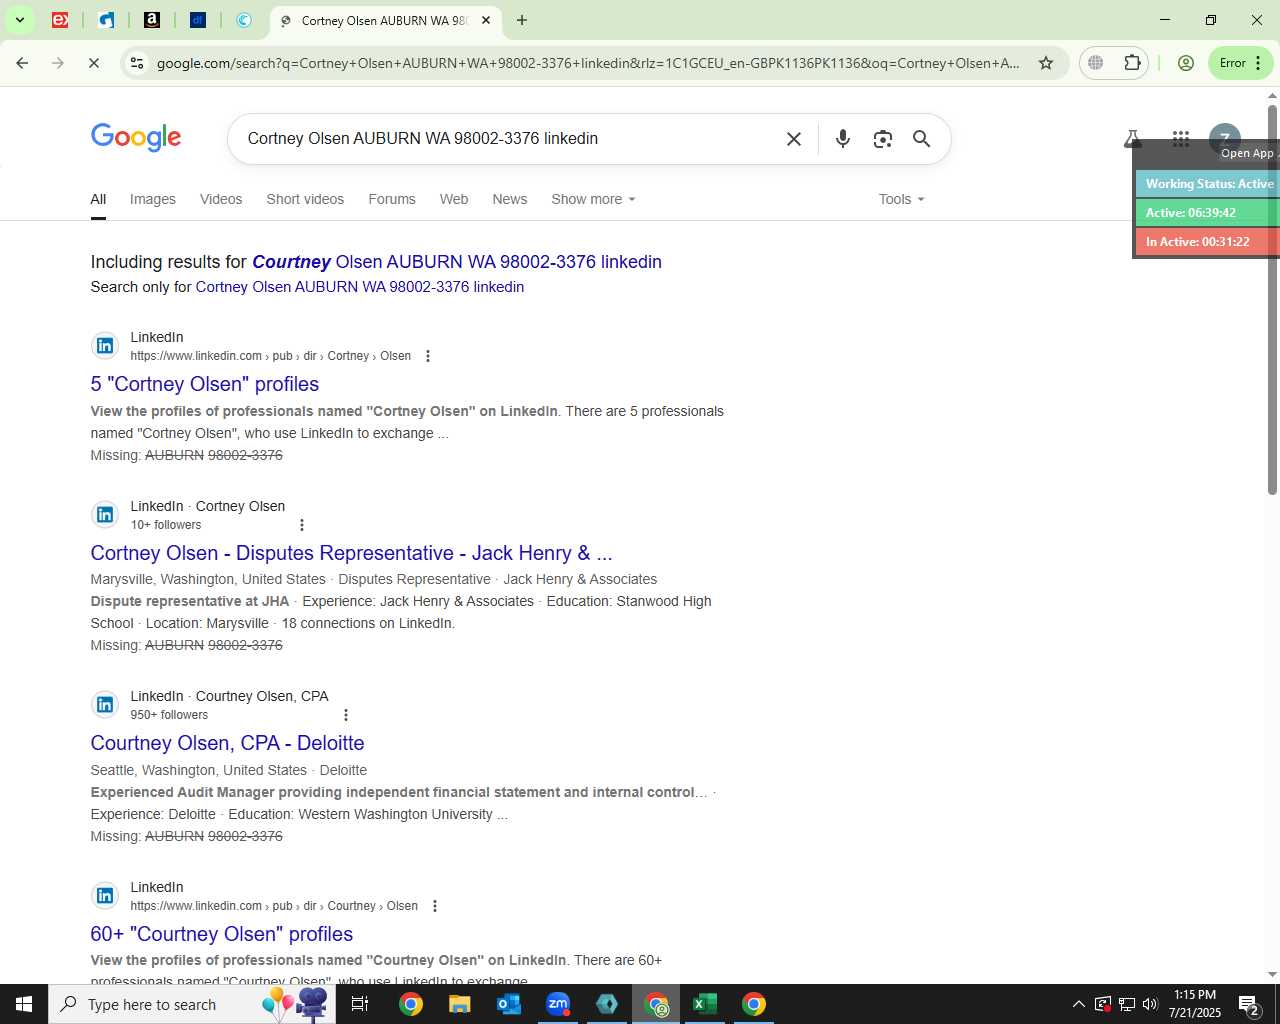Open Task View on the taskbar

coord(360,1004)
